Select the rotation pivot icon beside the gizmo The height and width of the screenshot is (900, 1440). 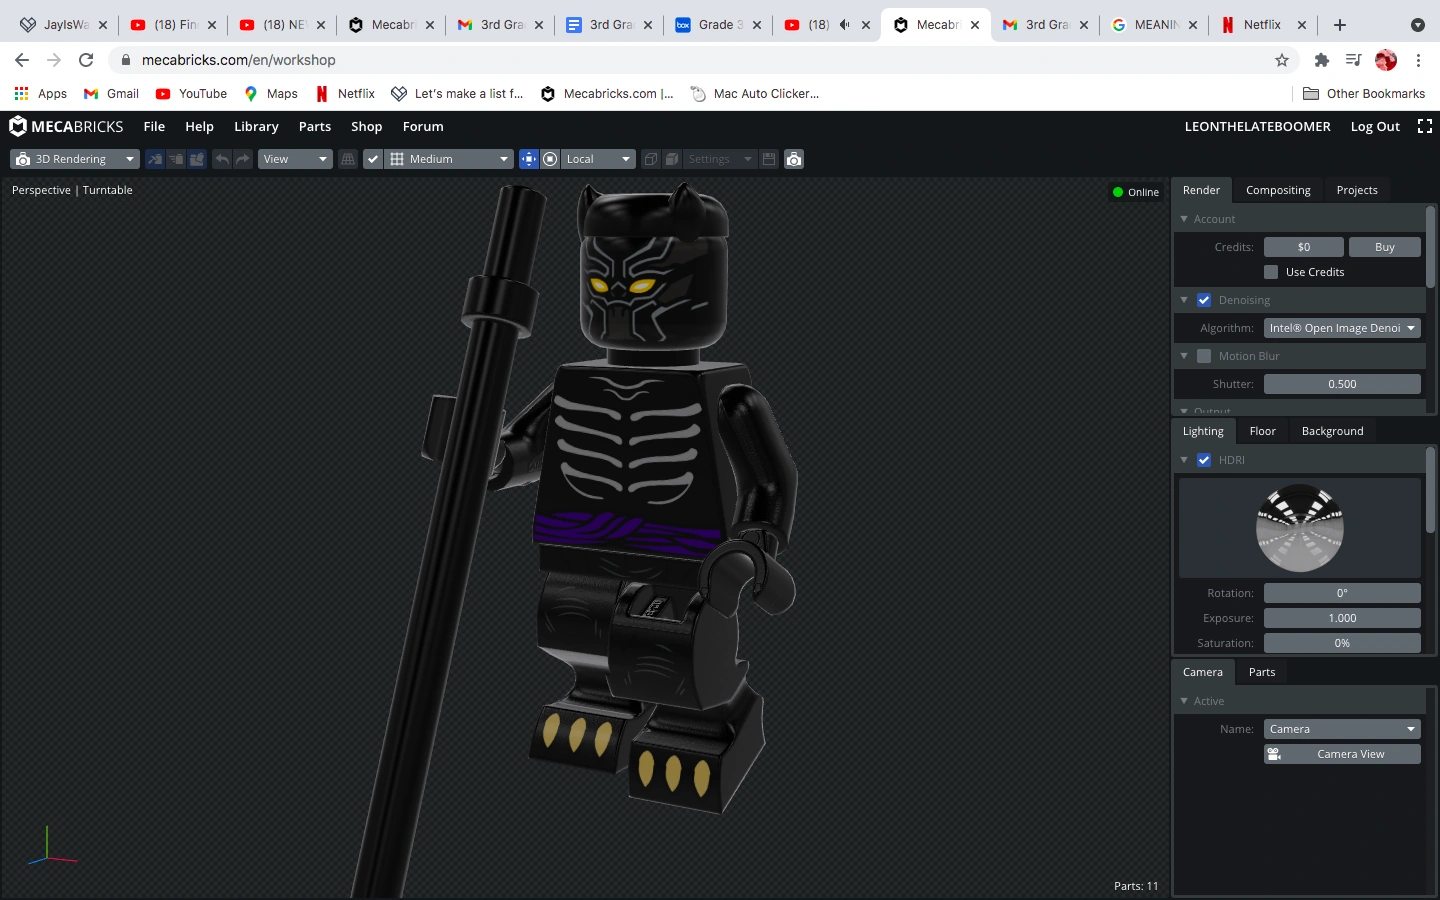click(550, 158)
